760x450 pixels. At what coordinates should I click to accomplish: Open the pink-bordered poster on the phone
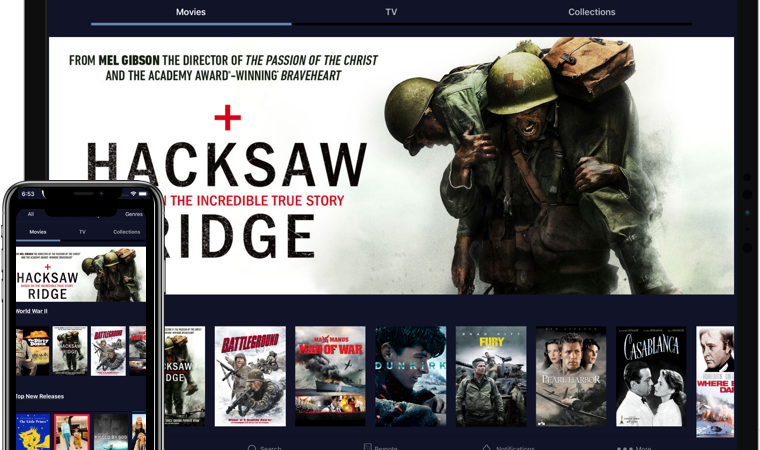click(72, 432)
